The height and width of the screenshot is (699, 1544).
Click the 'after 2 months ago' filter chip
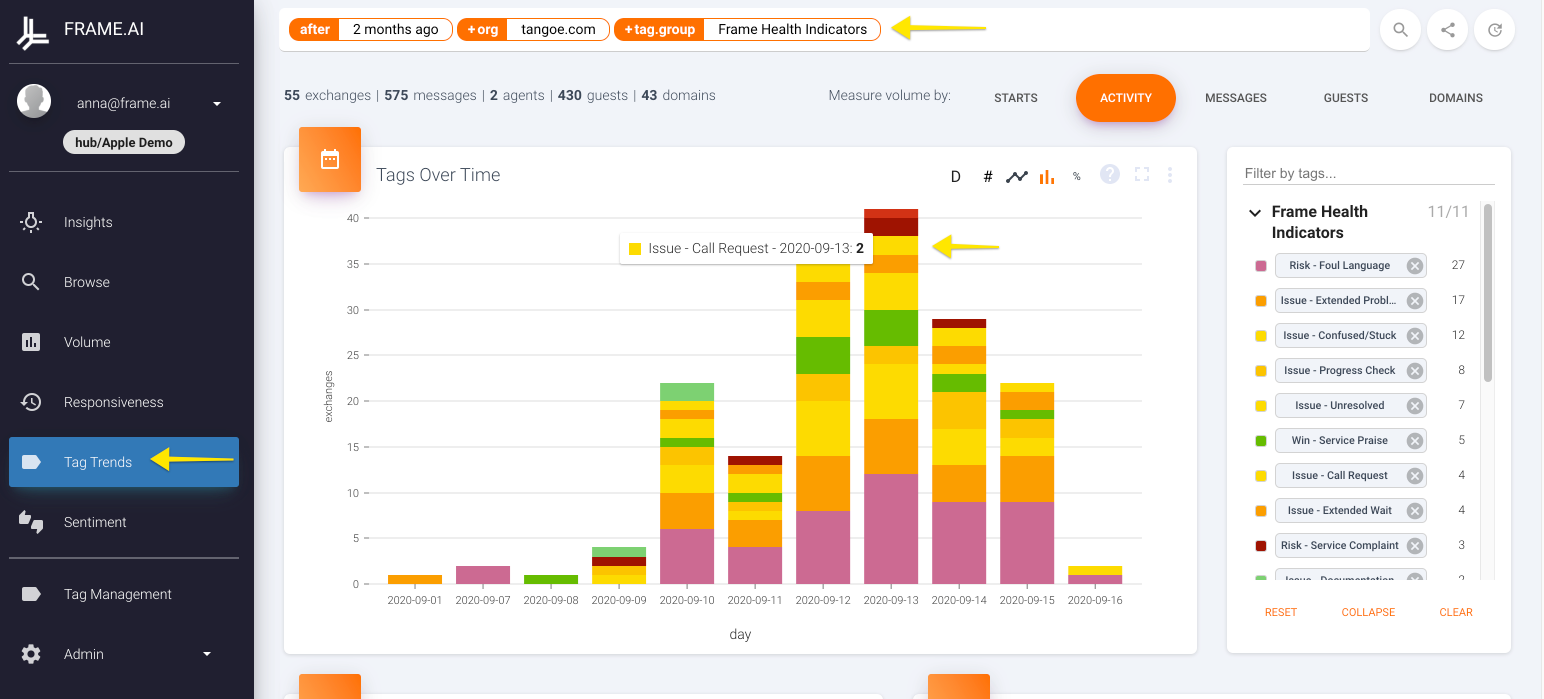[x=371, y=29]
